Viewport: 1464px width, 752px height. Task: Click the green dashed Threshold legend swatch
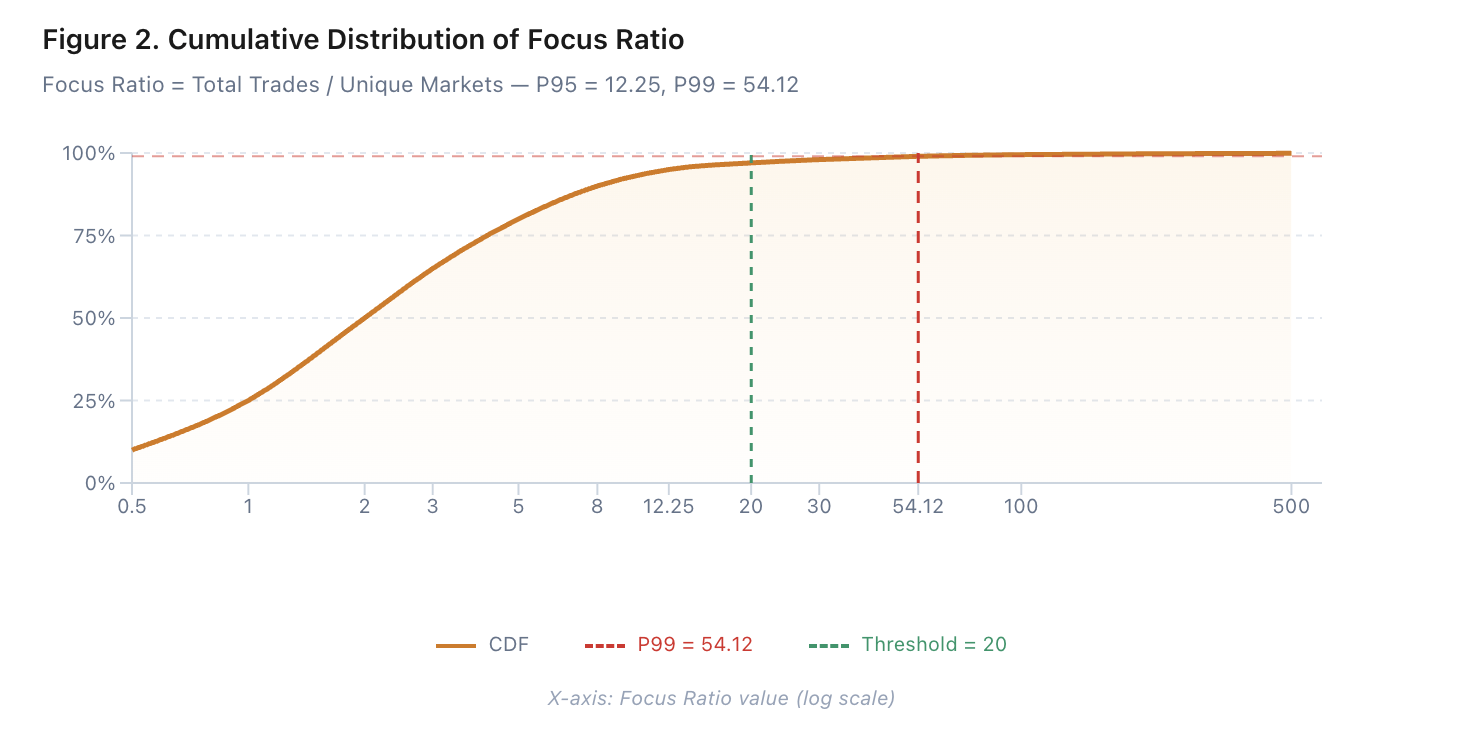tap(828, 646)
